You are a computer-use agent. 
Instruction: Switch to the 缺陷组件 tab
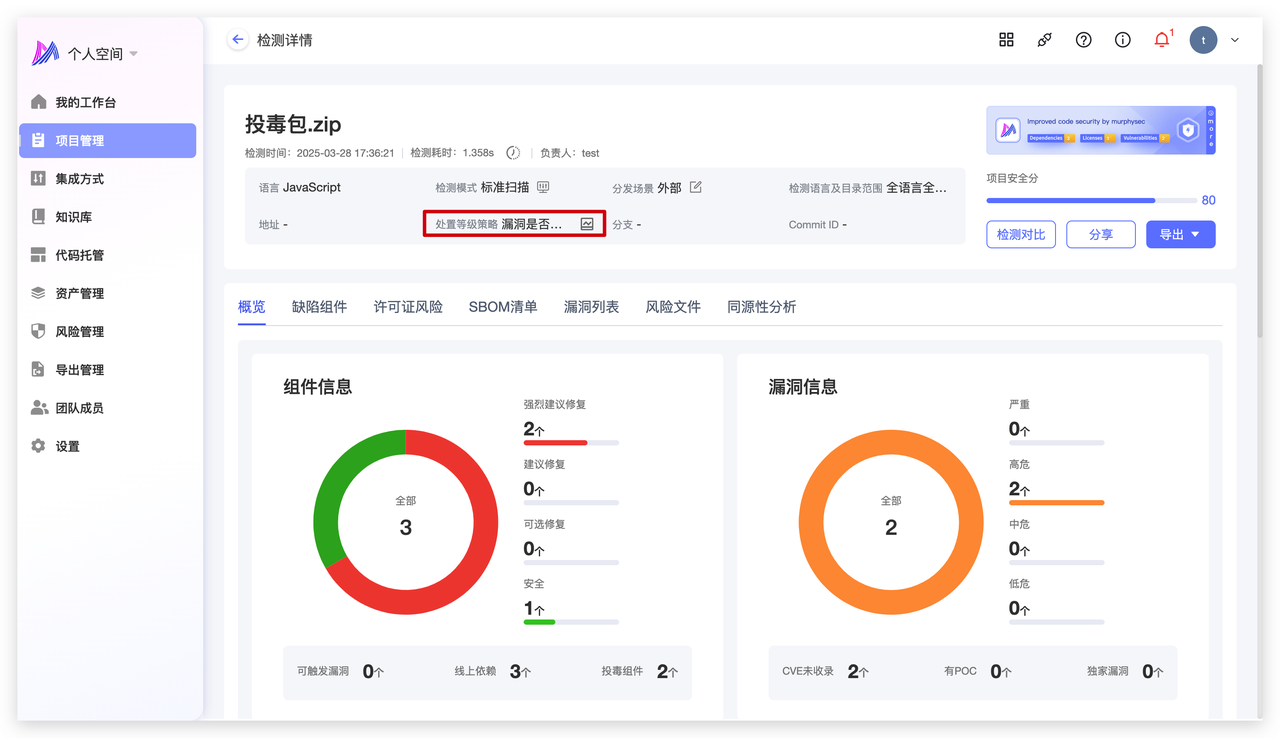(319, 307)
